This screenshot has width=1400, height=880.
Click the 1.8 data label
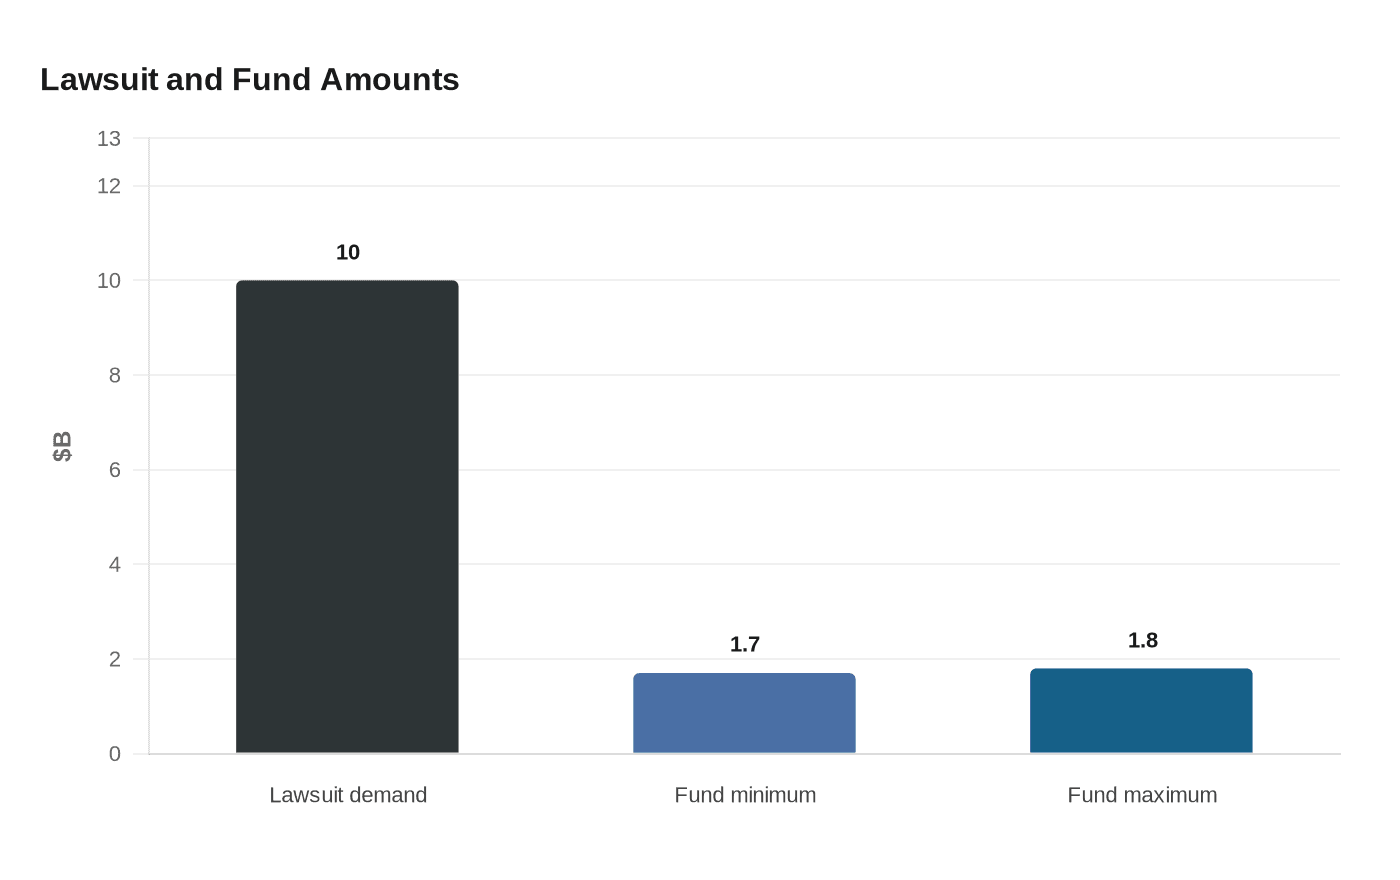pyautogui.click(x=1143, y=640)
